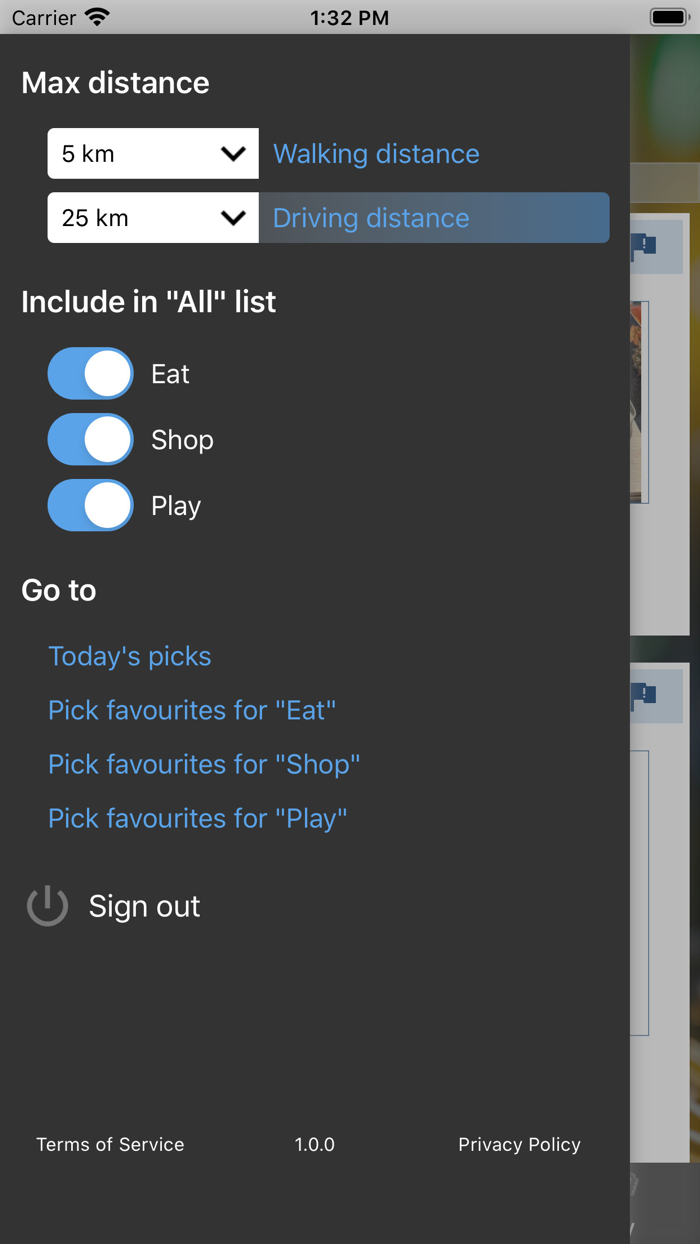Open Pick favourites for Shop

click(x=204, y=764)
